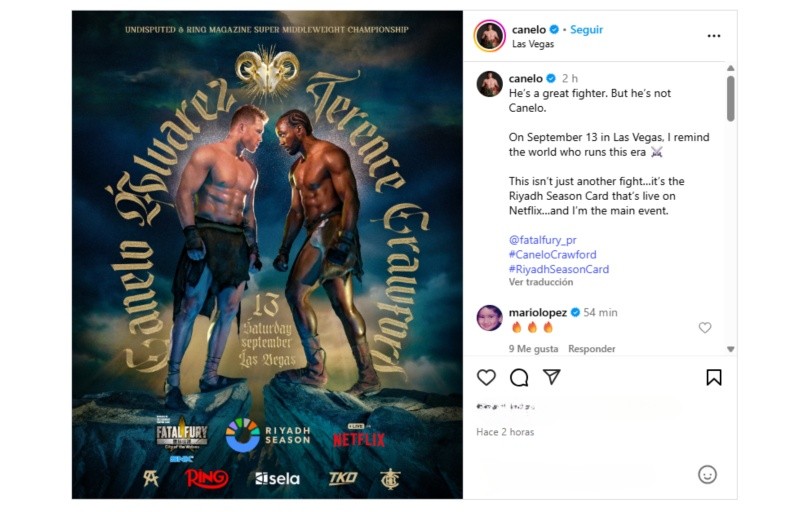Image resolution: width=800 pixels, height=512 pixels.
Task: Open the three-dot more options menu
Action: [x=714, y=36]
